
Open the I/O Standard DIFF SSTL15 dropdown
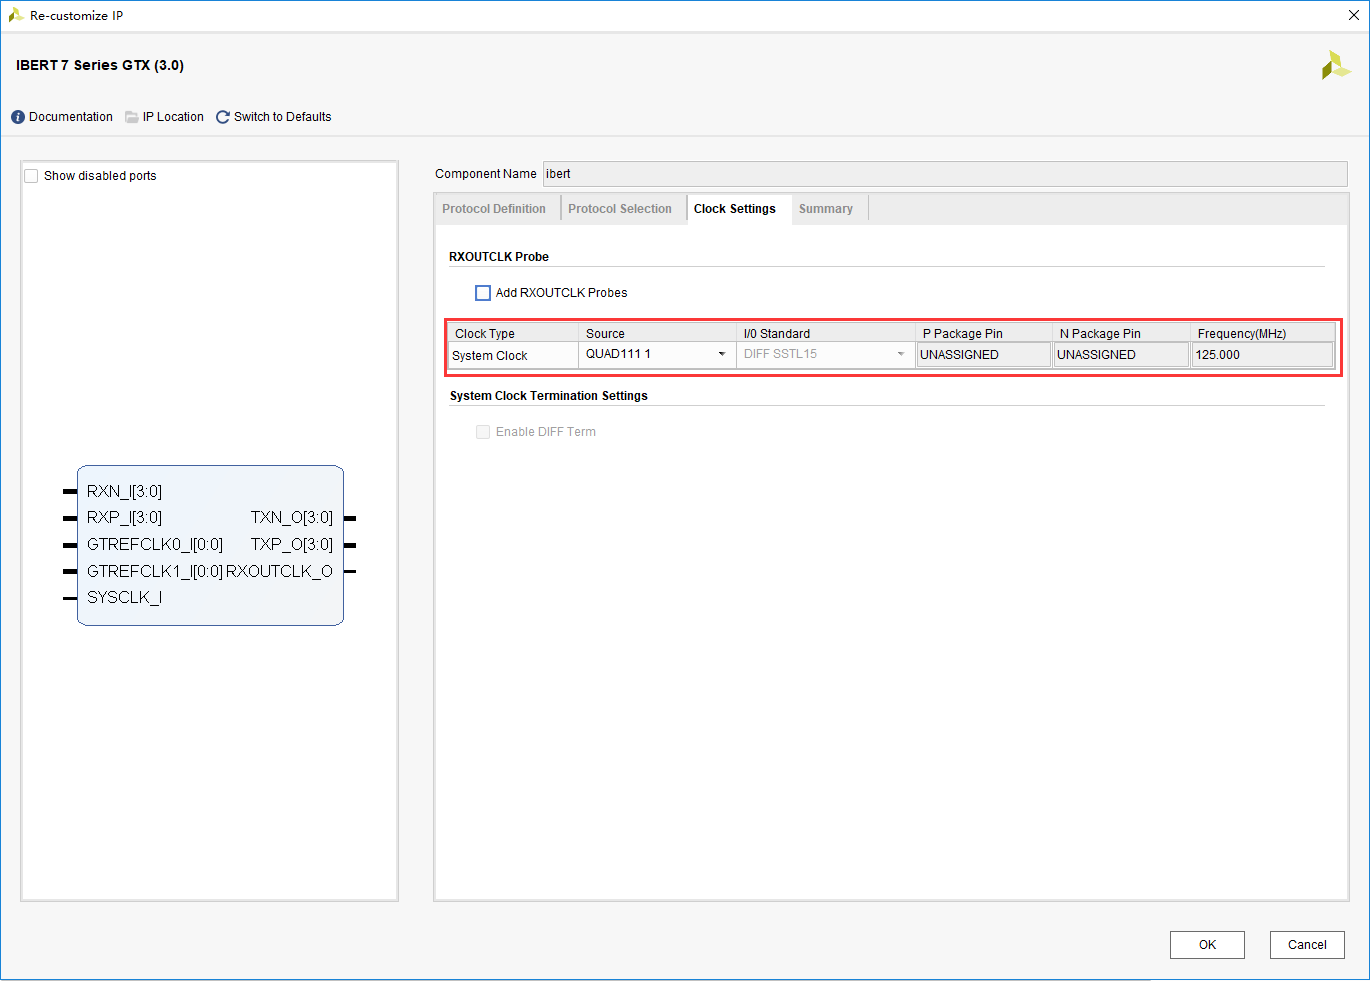tap(825, 354)
